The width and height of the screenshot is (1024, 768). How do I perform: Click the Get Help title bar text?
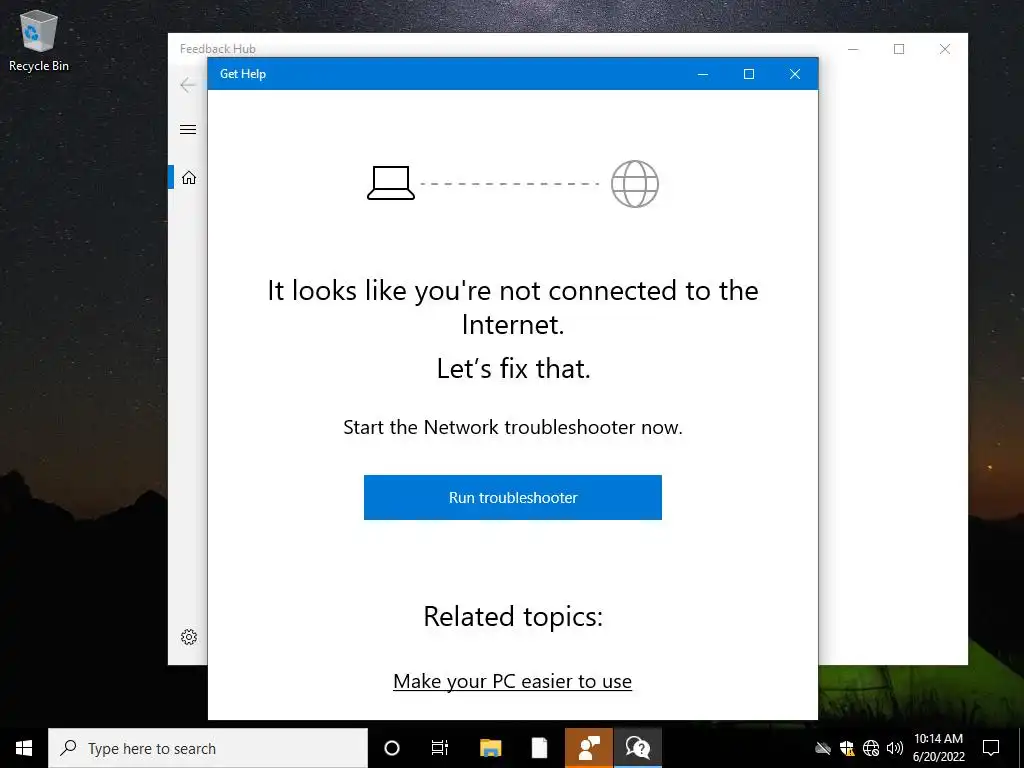[x=243, y=74]
